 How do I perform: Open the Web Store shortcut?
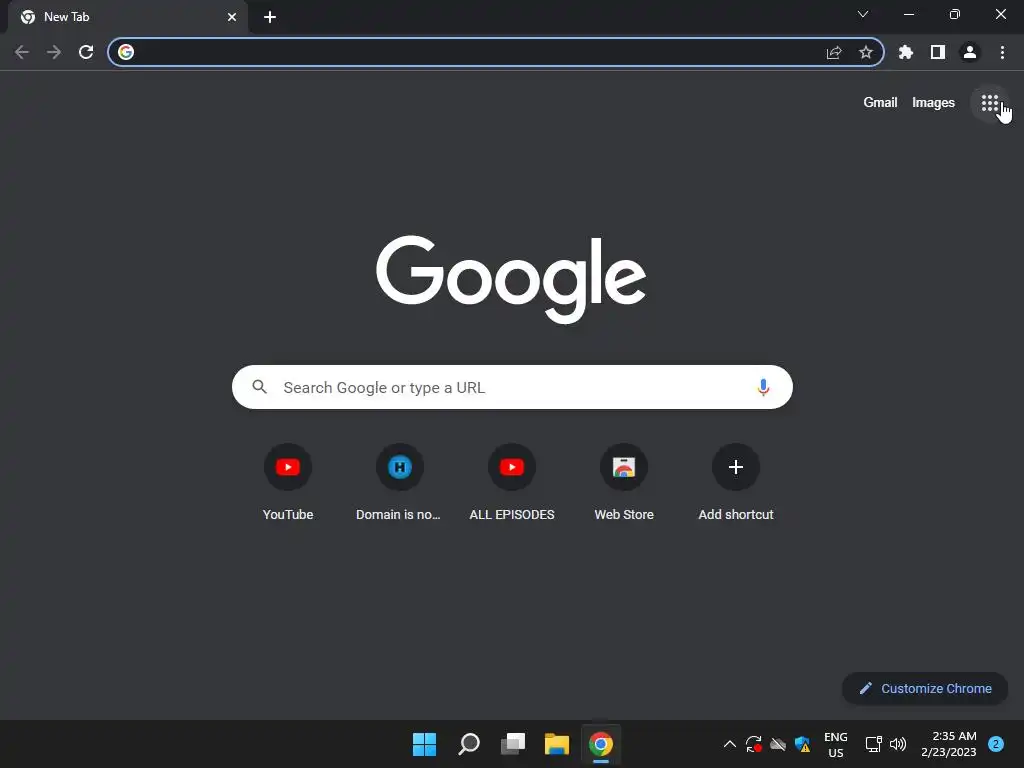[x=624, y=482]
